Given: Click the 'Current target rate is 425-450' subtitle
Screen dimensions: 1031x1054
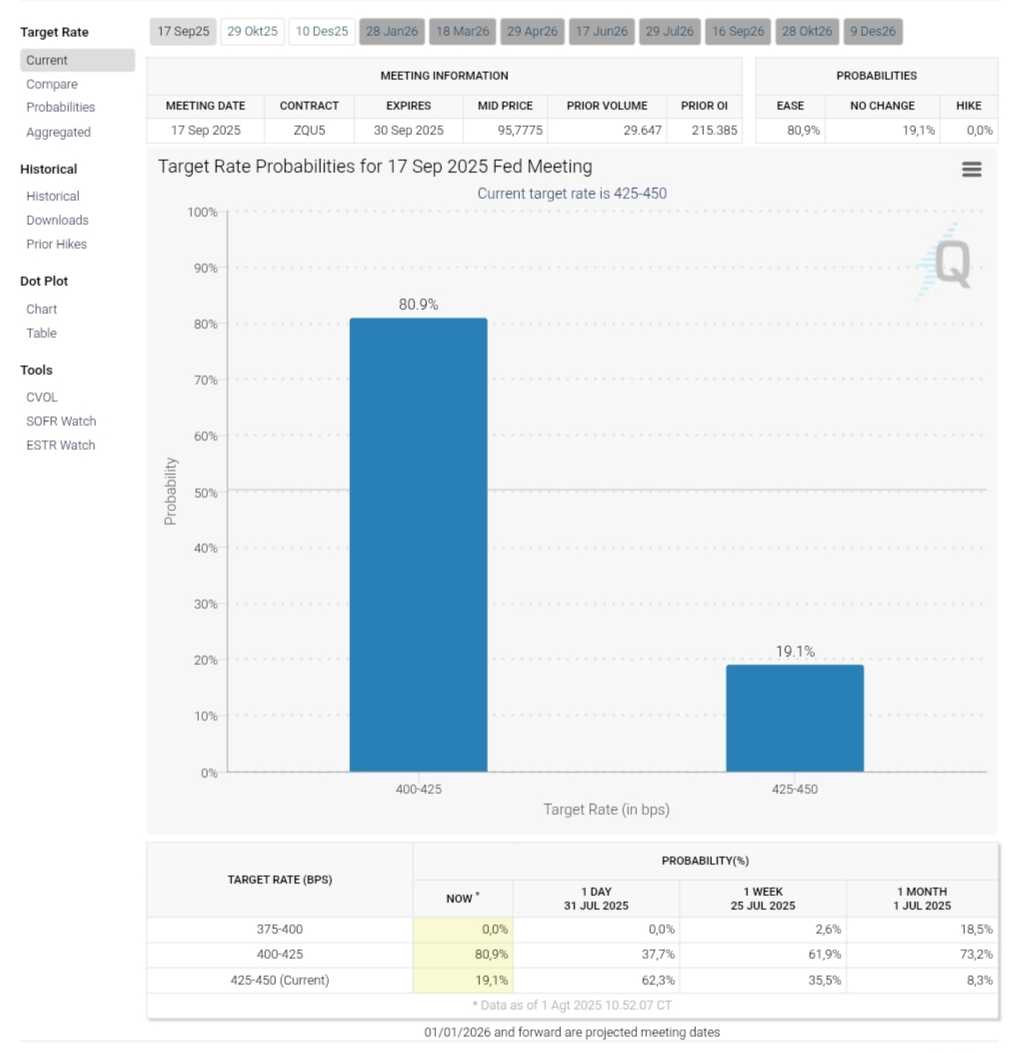Looking at the screenshot, I should [x=572, y=194].
